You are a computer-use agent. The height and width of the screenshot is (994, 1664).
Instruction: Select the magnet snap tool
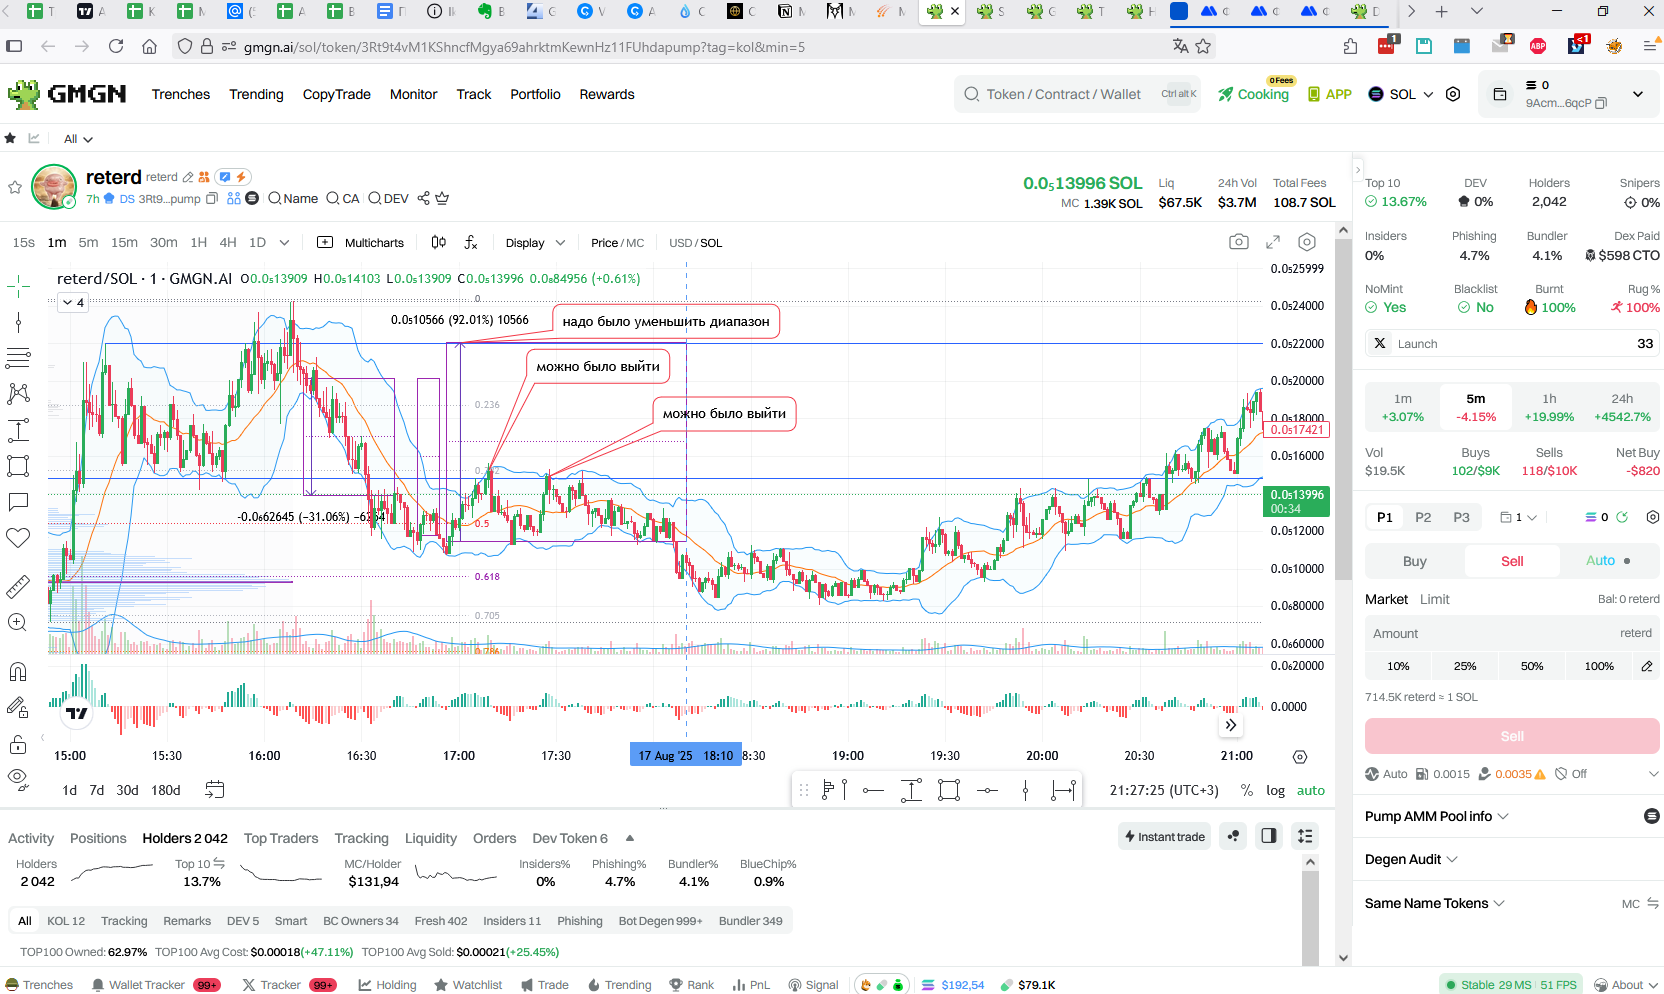point(18,671)
